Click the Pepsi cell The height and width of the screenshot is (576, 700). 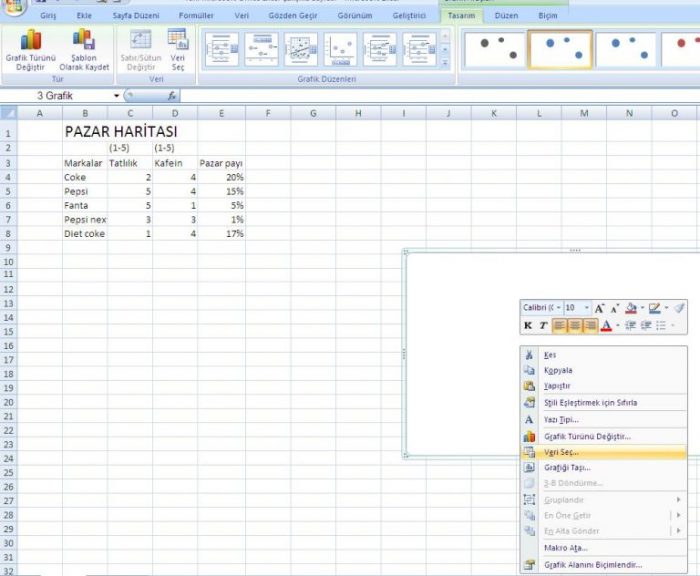pos(85,191)
